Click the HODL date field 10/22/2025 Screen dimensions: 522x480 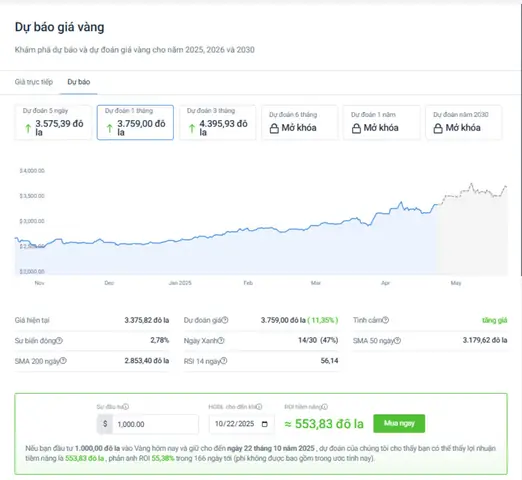(241, 424)
